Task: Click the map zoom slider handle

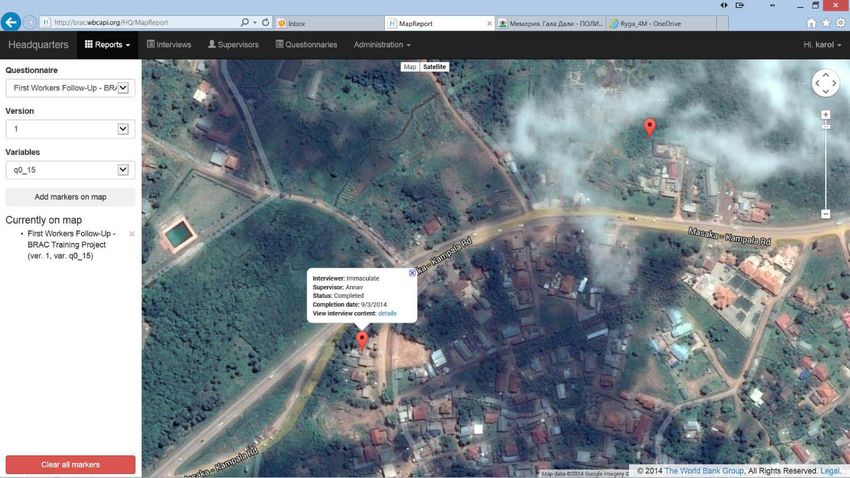Action: [x=825, y=126]
